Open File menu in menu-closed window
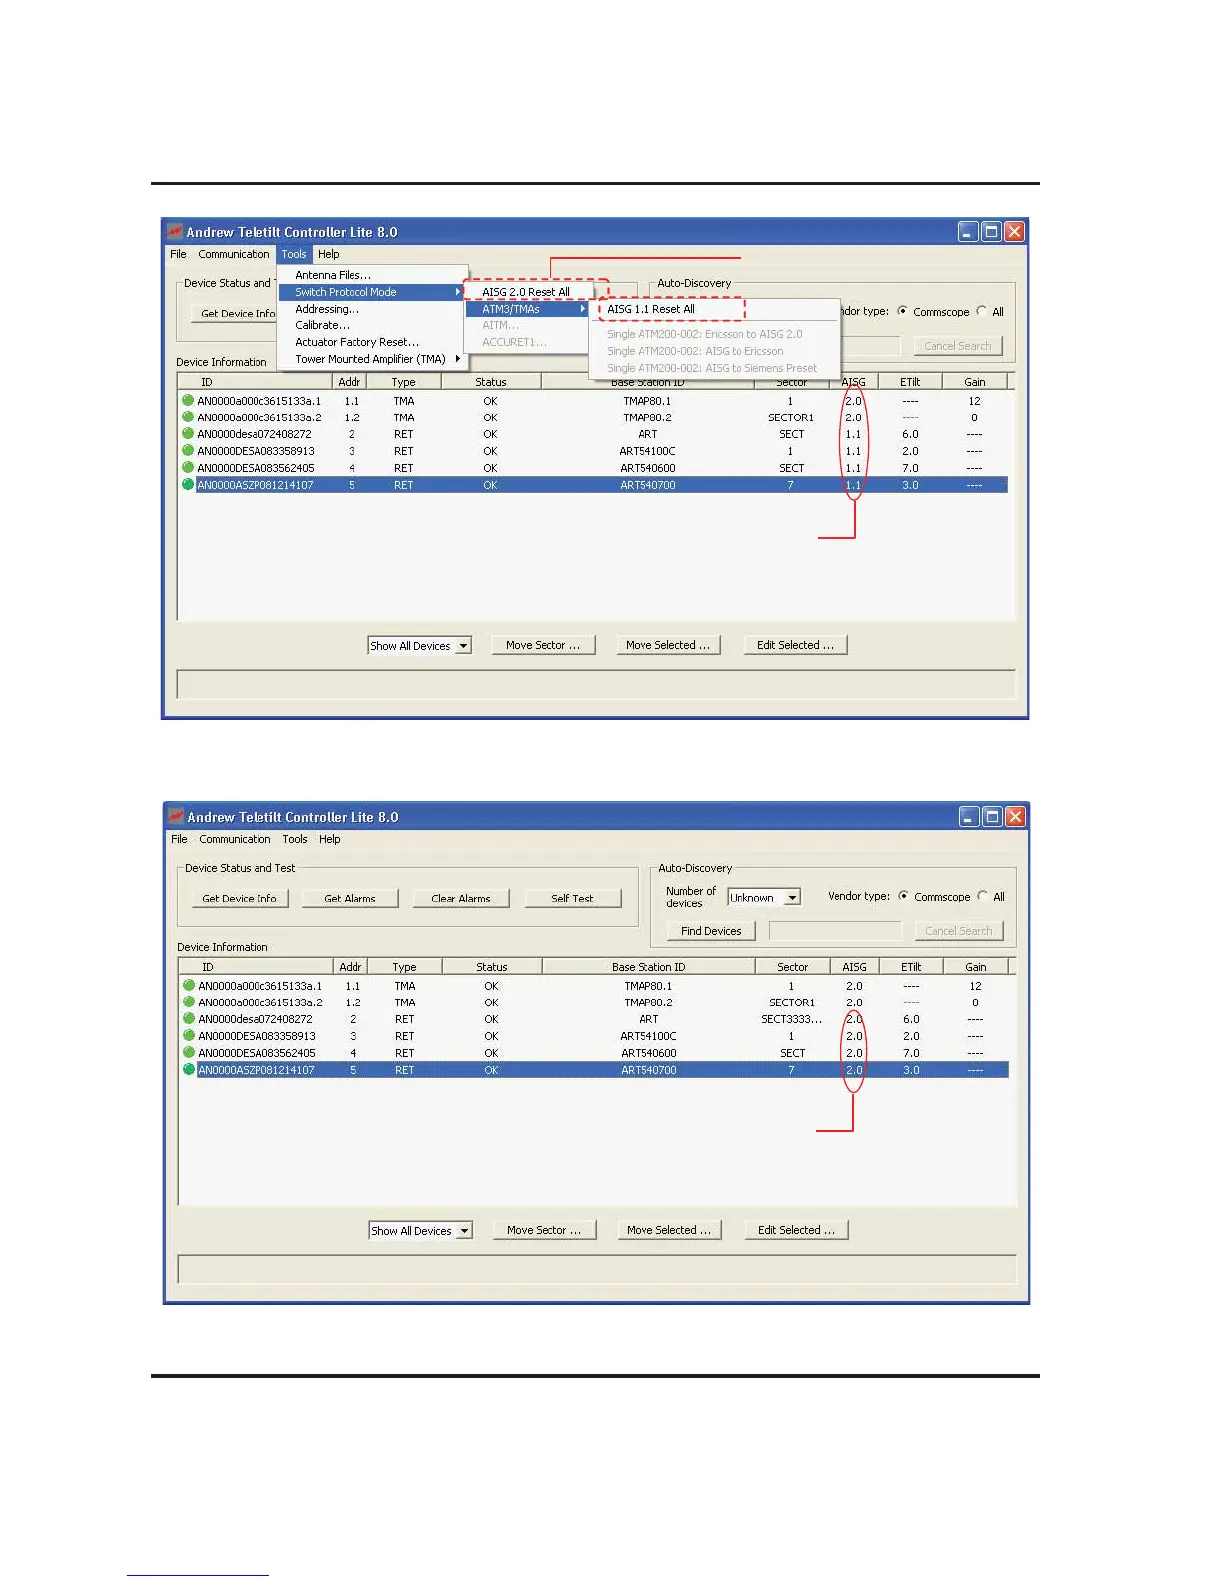1224x1584 pixels. pyautogui.click(x=179, y=839)
